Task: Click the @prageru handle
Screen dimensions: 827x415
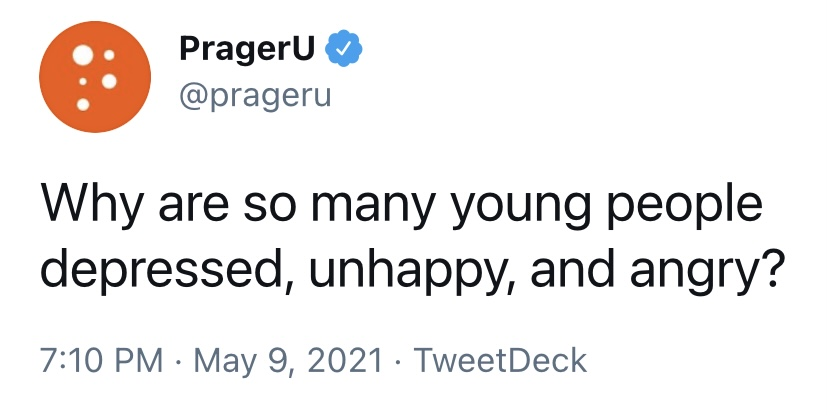Action: point(254,97)
